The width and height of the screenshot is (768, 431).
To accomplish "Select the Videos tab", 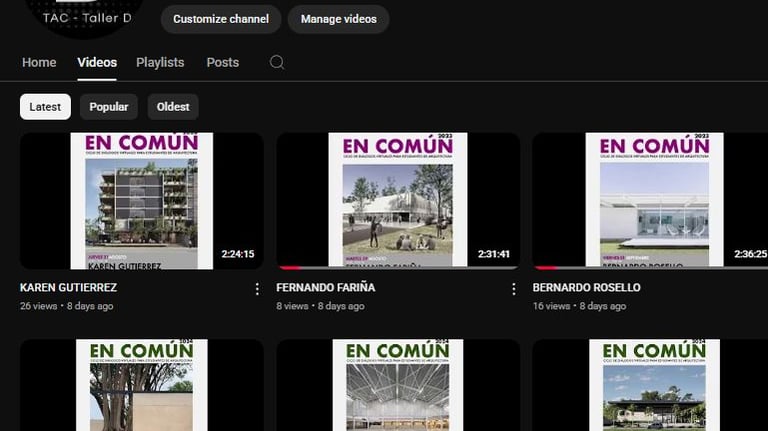I will click(x=97, y=63).
